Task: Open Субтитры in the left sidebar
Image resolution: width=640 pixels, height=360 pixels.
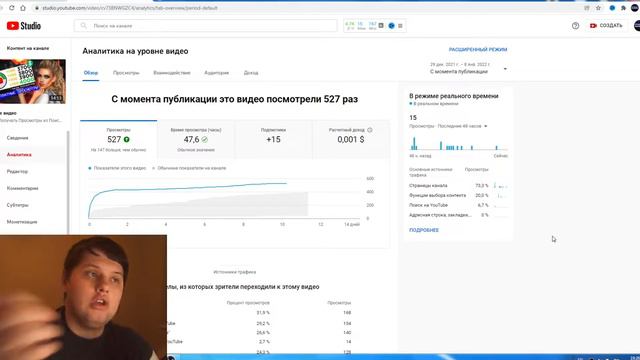Action: [x=18, y=205]
